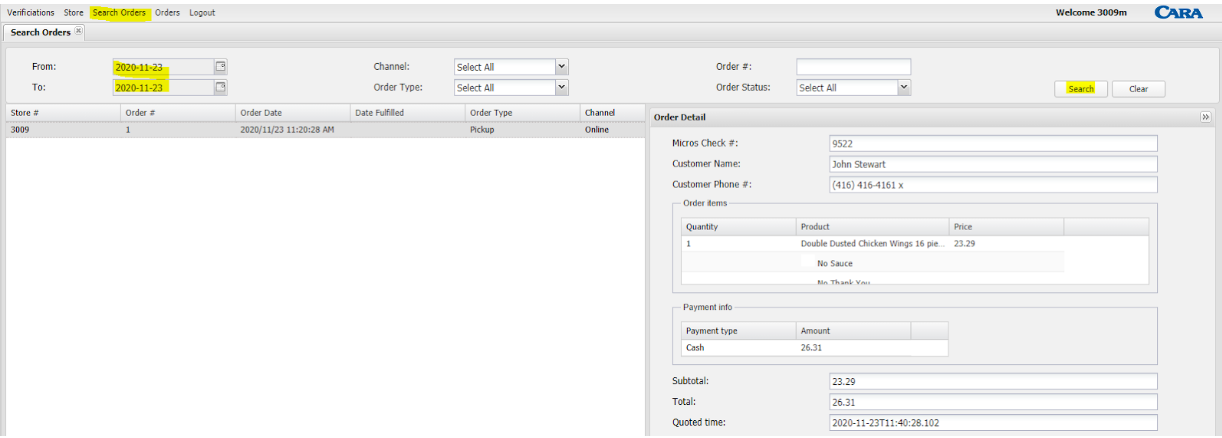
Task: Click the Payment type column header
Action: coord(739,331)
